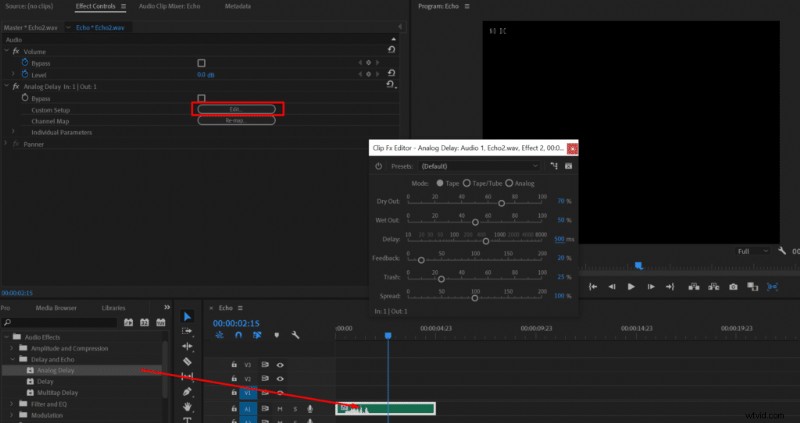800x423 pixels.
Task: Select Analog mode radio button
Action: (509, 183)
